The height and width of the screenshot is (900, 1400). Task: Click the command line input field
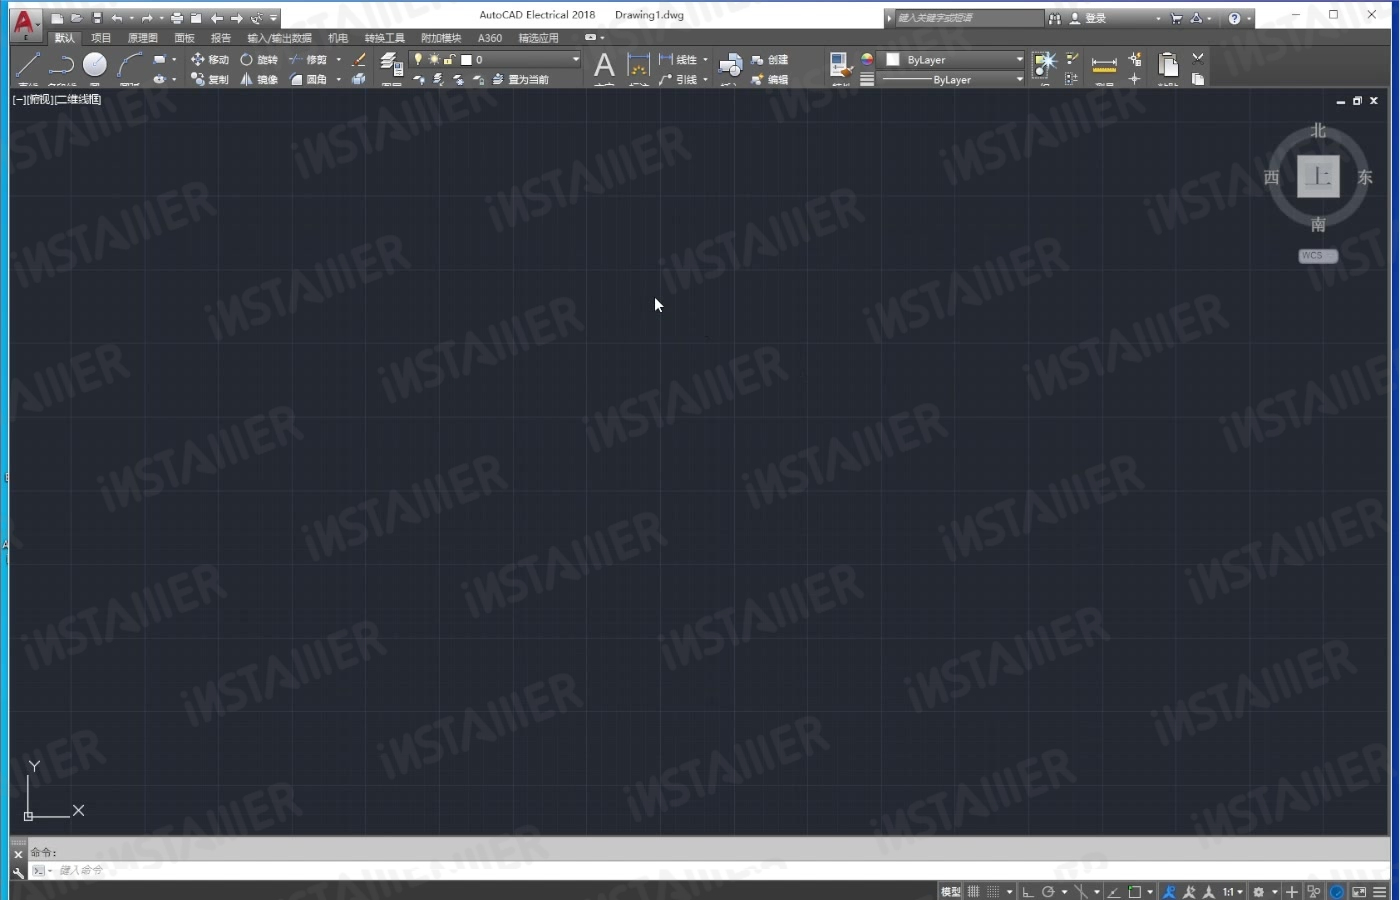700,870
